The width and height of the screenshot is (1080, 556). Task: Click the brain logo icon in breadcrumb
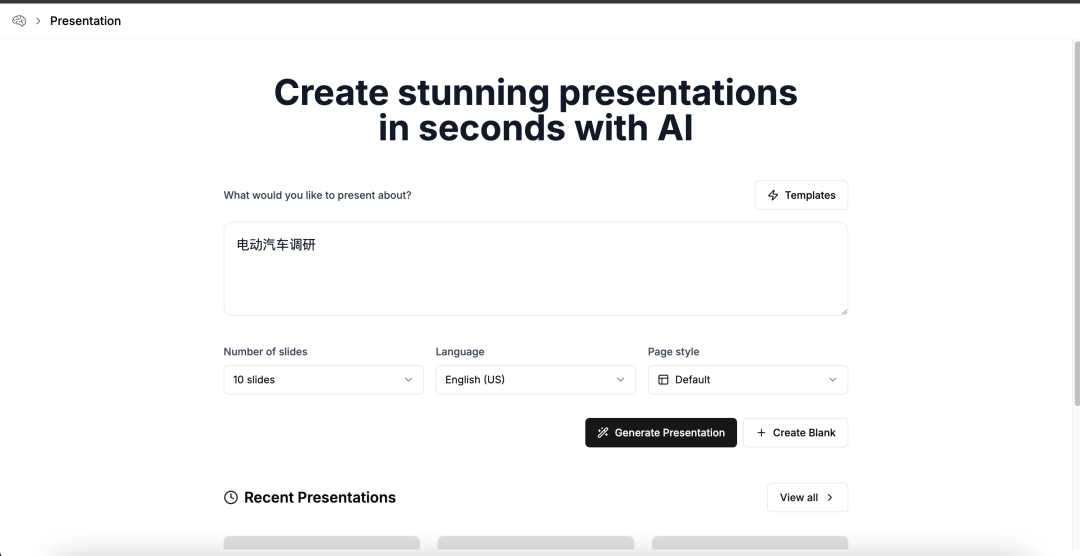pos(19,21)
